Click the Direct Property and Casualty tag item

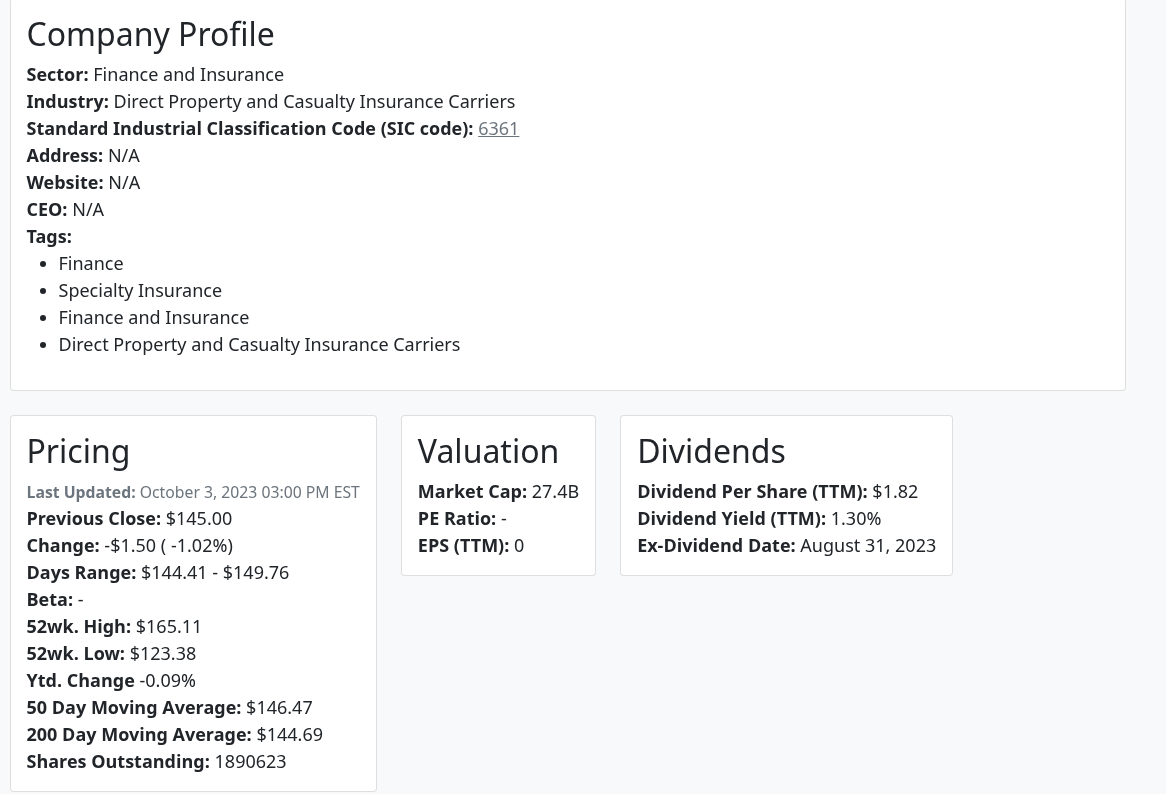(x=259, y=344)
